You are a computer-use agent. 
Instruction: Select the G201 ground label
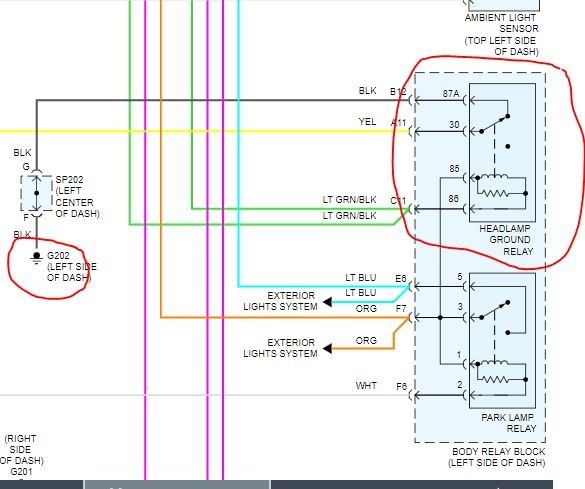21,472
